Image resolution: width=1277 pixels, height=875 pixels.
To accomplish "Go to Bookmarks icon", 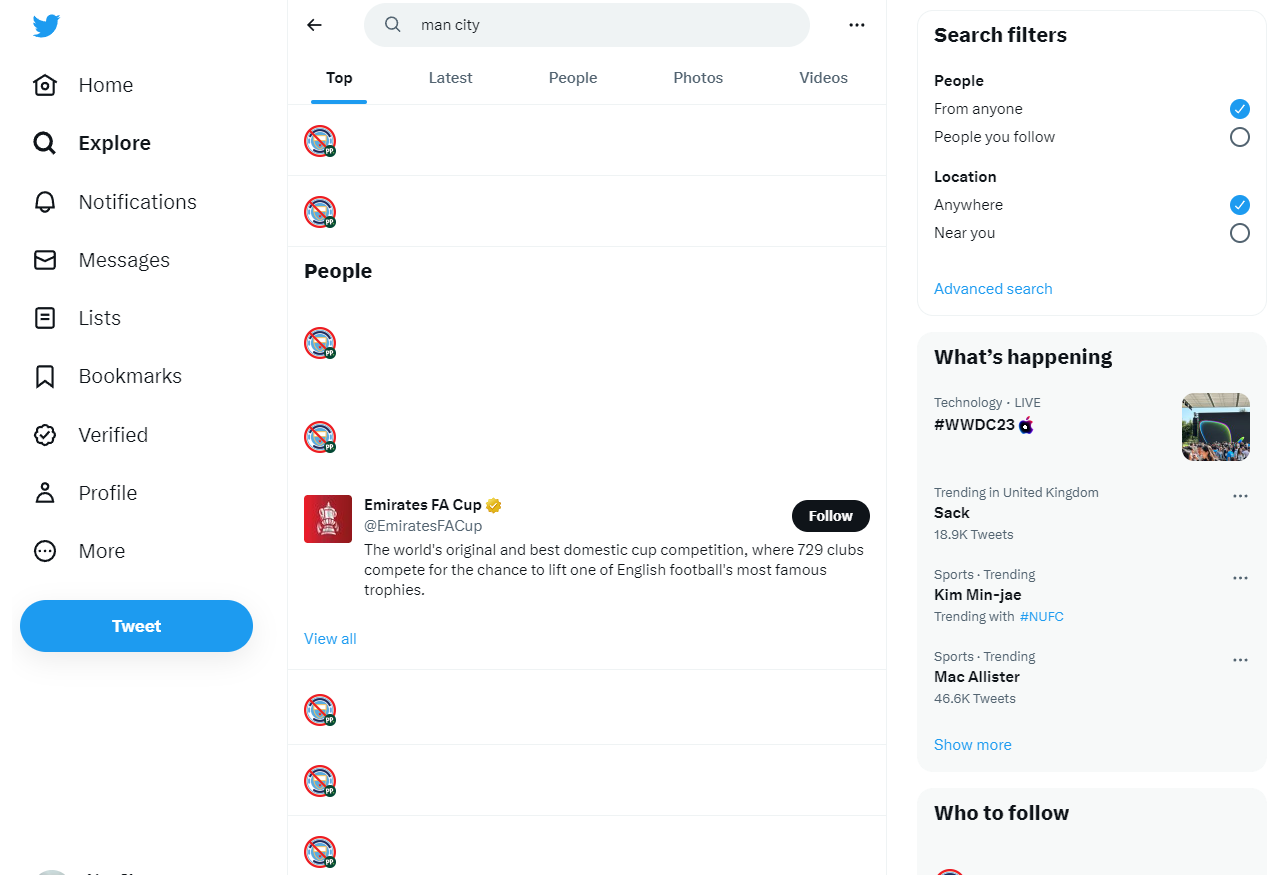I will [45, 377].
